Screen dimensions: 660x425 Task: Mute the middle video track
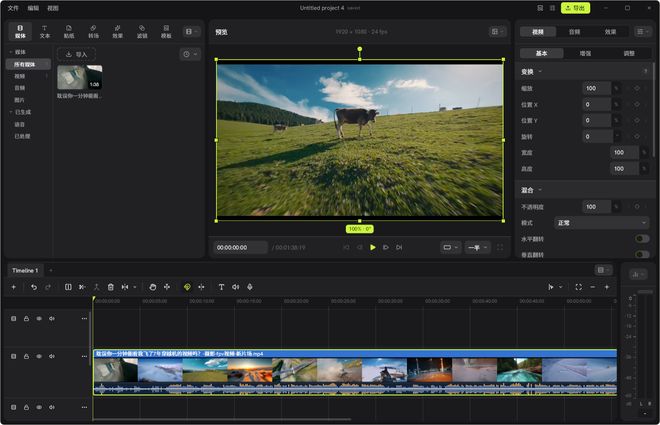pos(52,356)
